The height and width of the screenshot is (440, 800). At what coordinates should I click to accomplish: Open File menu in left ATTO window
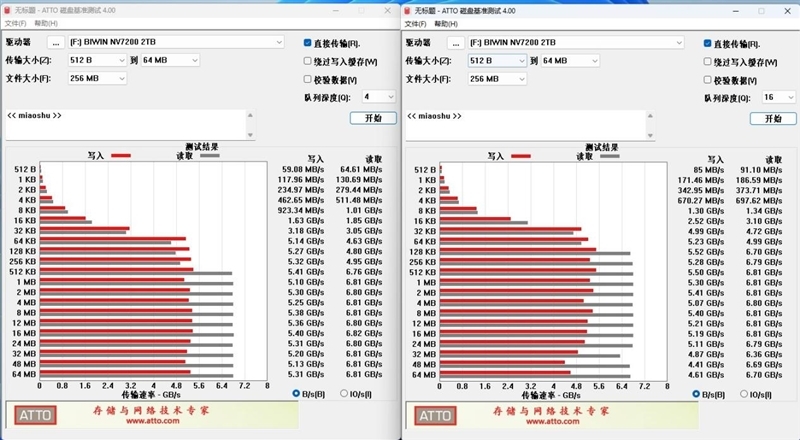[15, 23]
